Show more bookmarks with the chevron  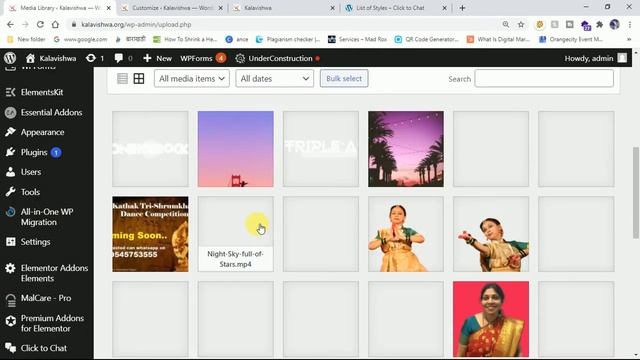629,39
